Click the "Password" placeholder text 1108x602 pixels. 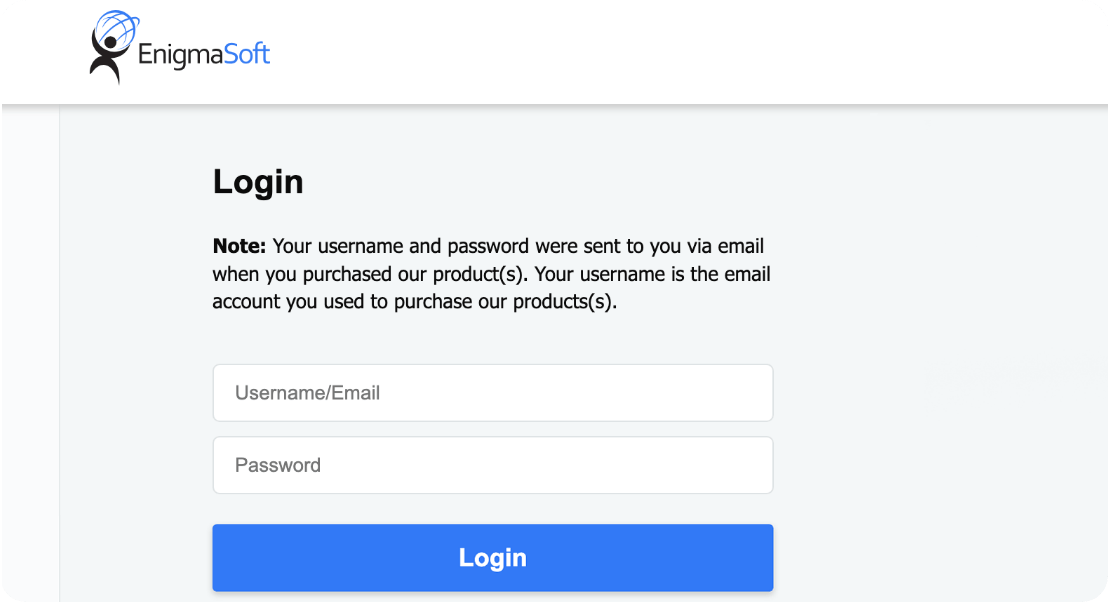pos(278,465)
